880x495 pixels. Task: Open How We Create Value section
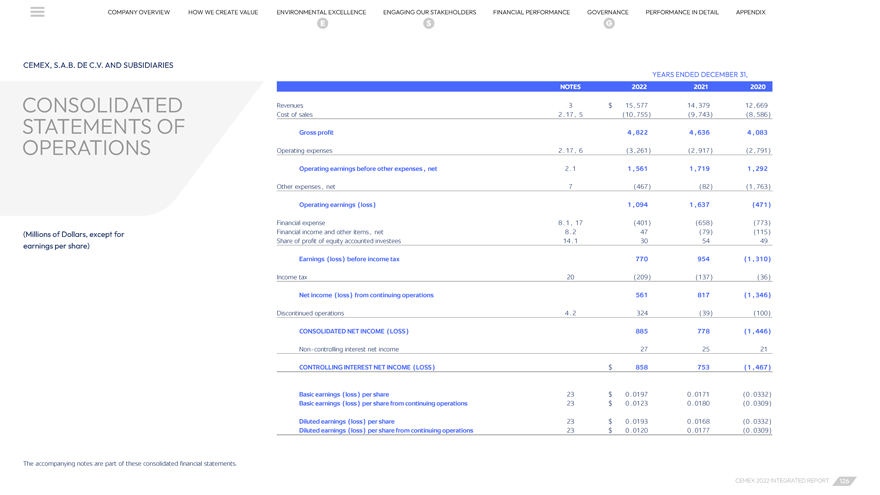223,12
